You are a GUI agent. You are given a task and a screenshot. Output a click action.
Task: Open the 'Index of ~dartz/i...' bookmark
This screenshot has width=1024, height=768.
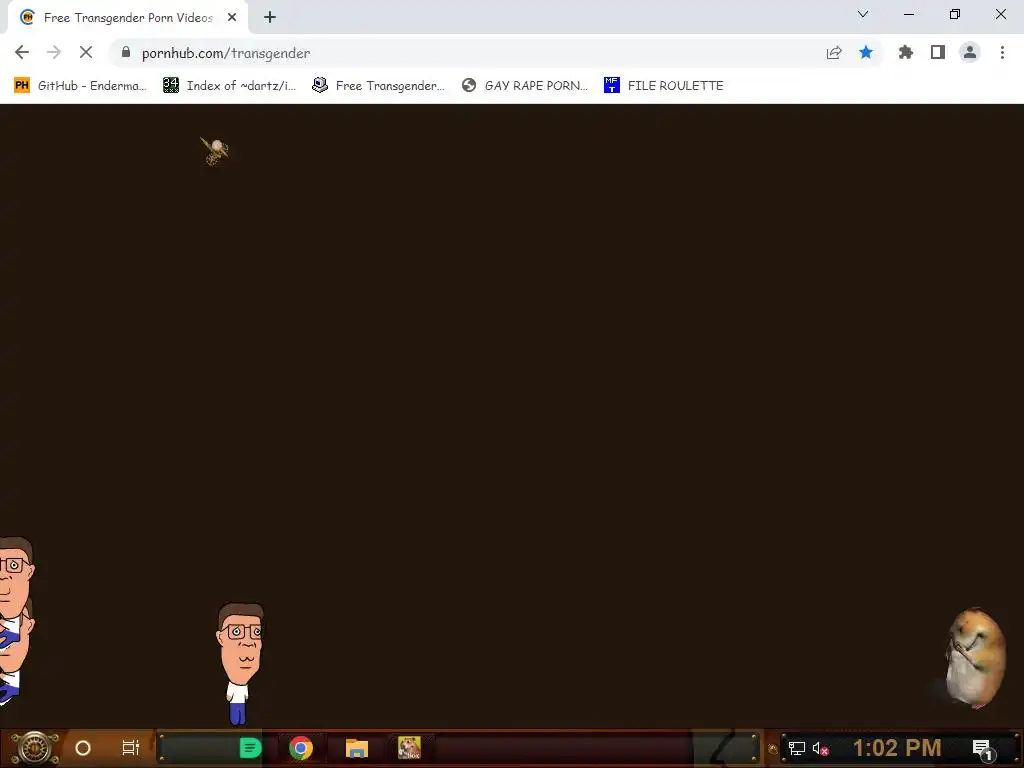(229, 86)
